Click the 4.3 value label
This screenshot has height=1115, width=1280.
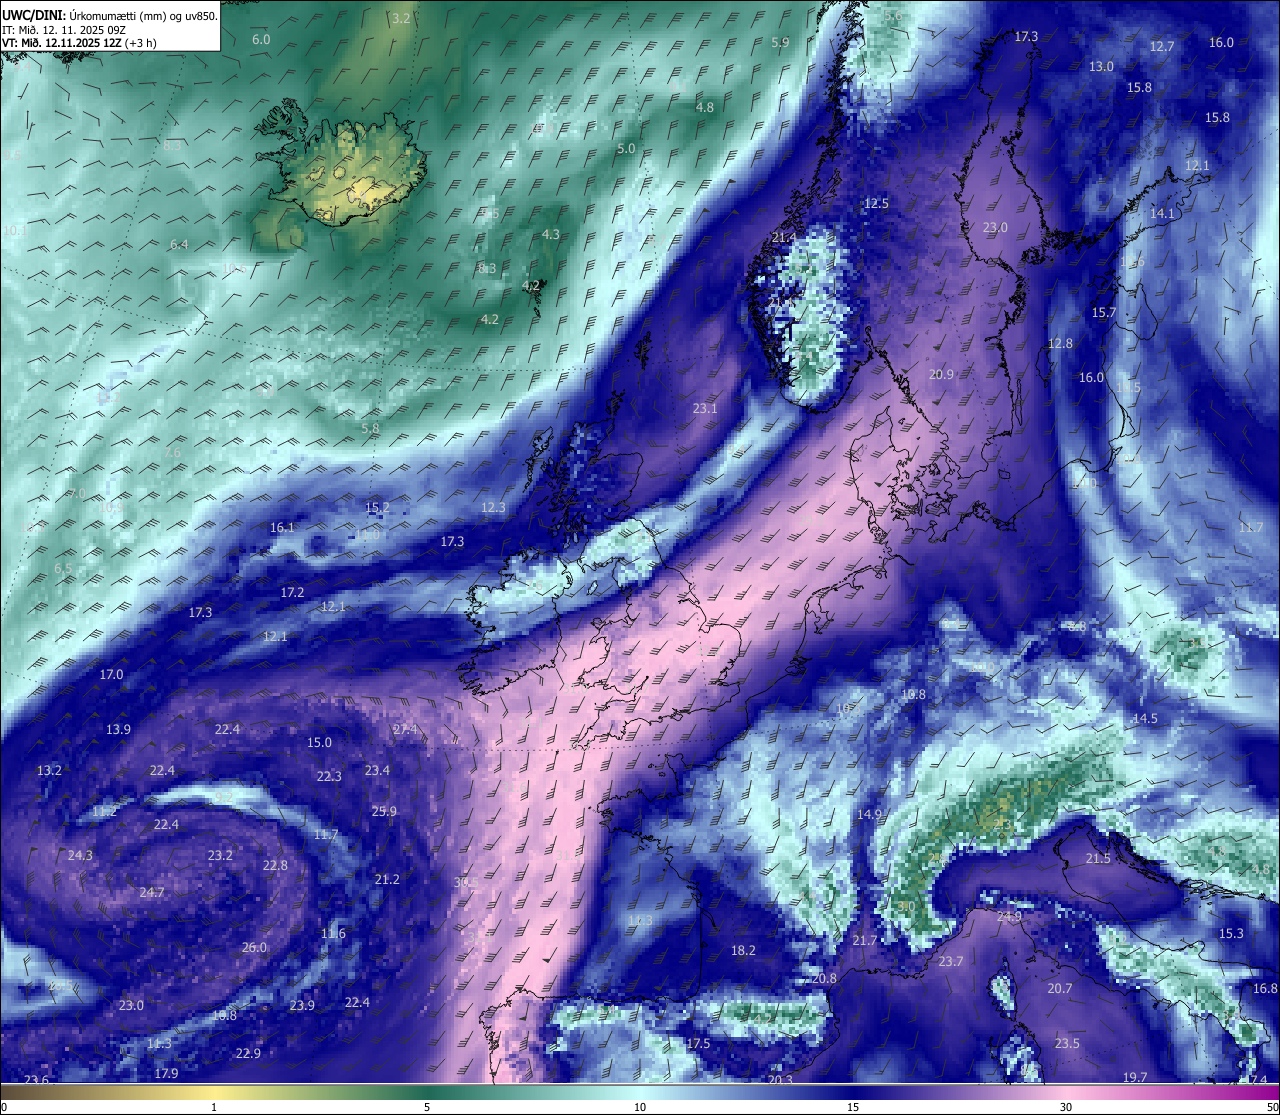(x=551, y=234)
